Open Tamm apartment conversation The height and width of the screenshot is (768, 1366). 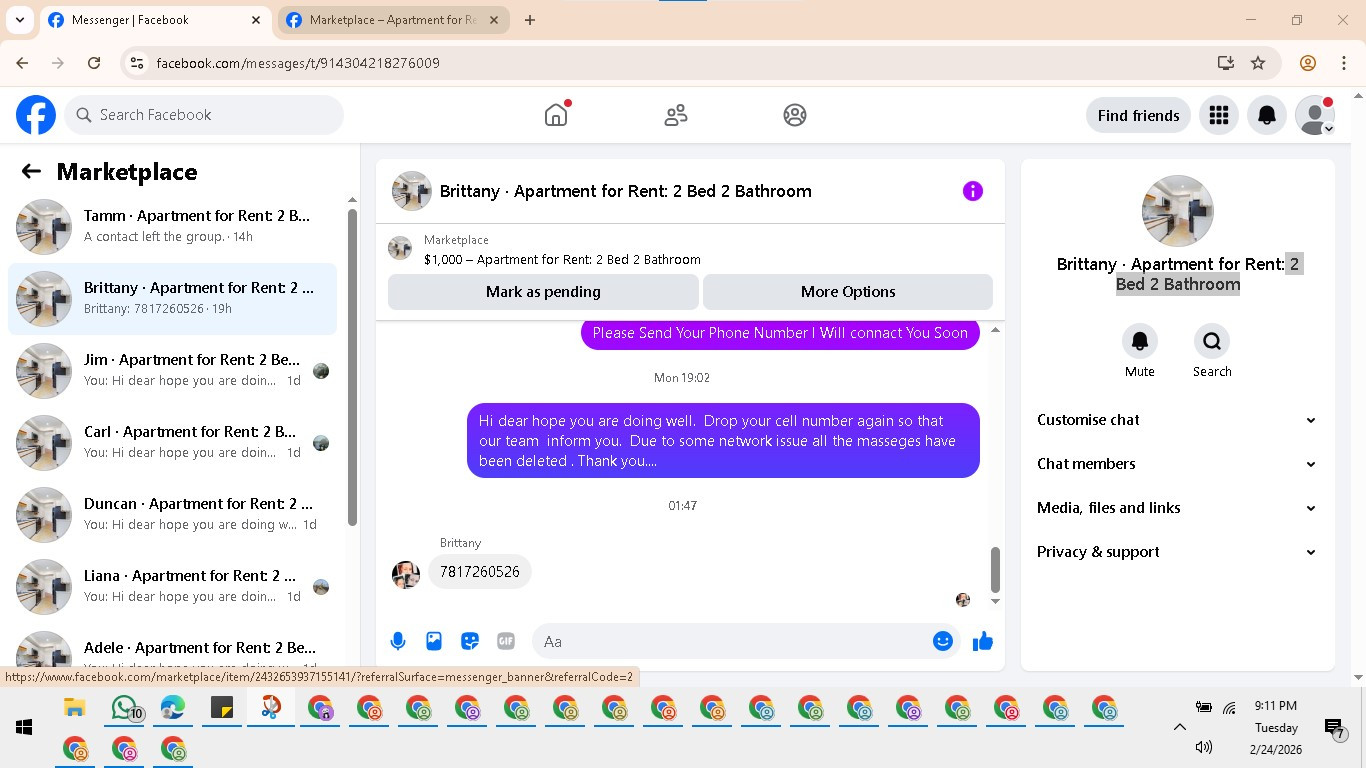click(x=173, y=226)
